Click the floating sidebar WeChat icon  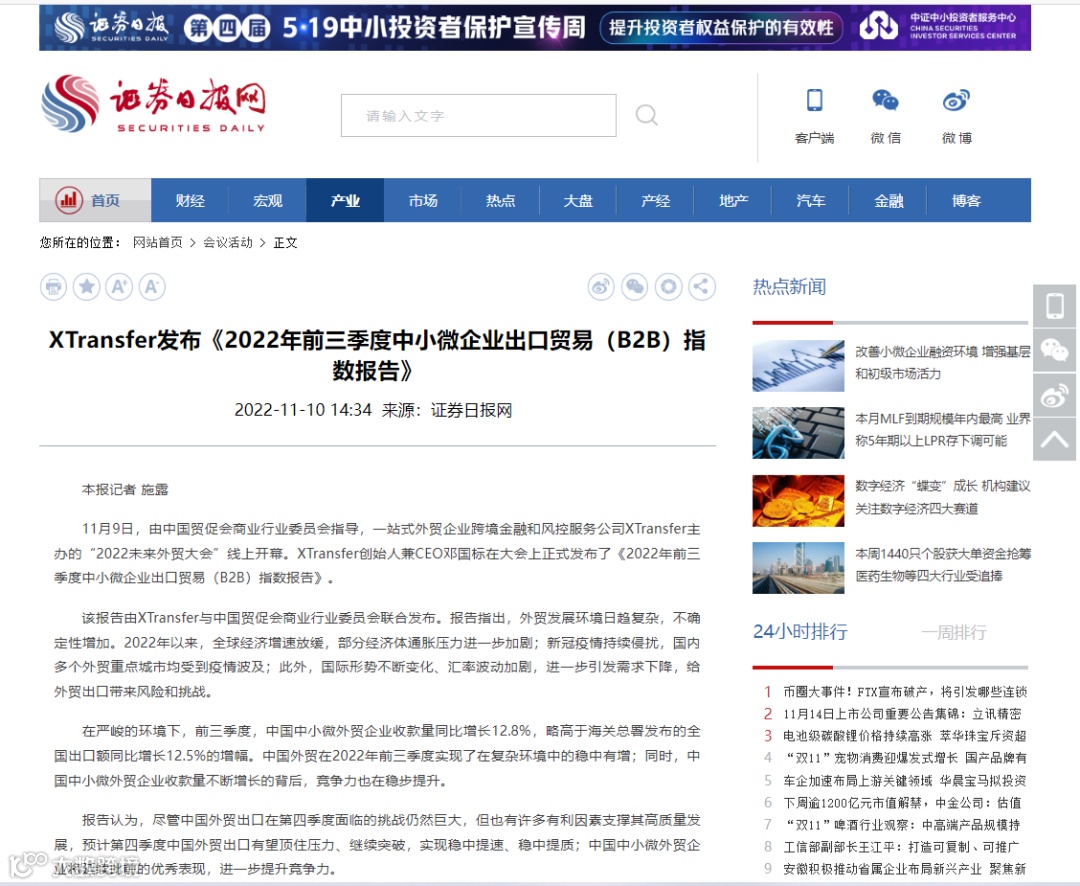click(1055, 351)
